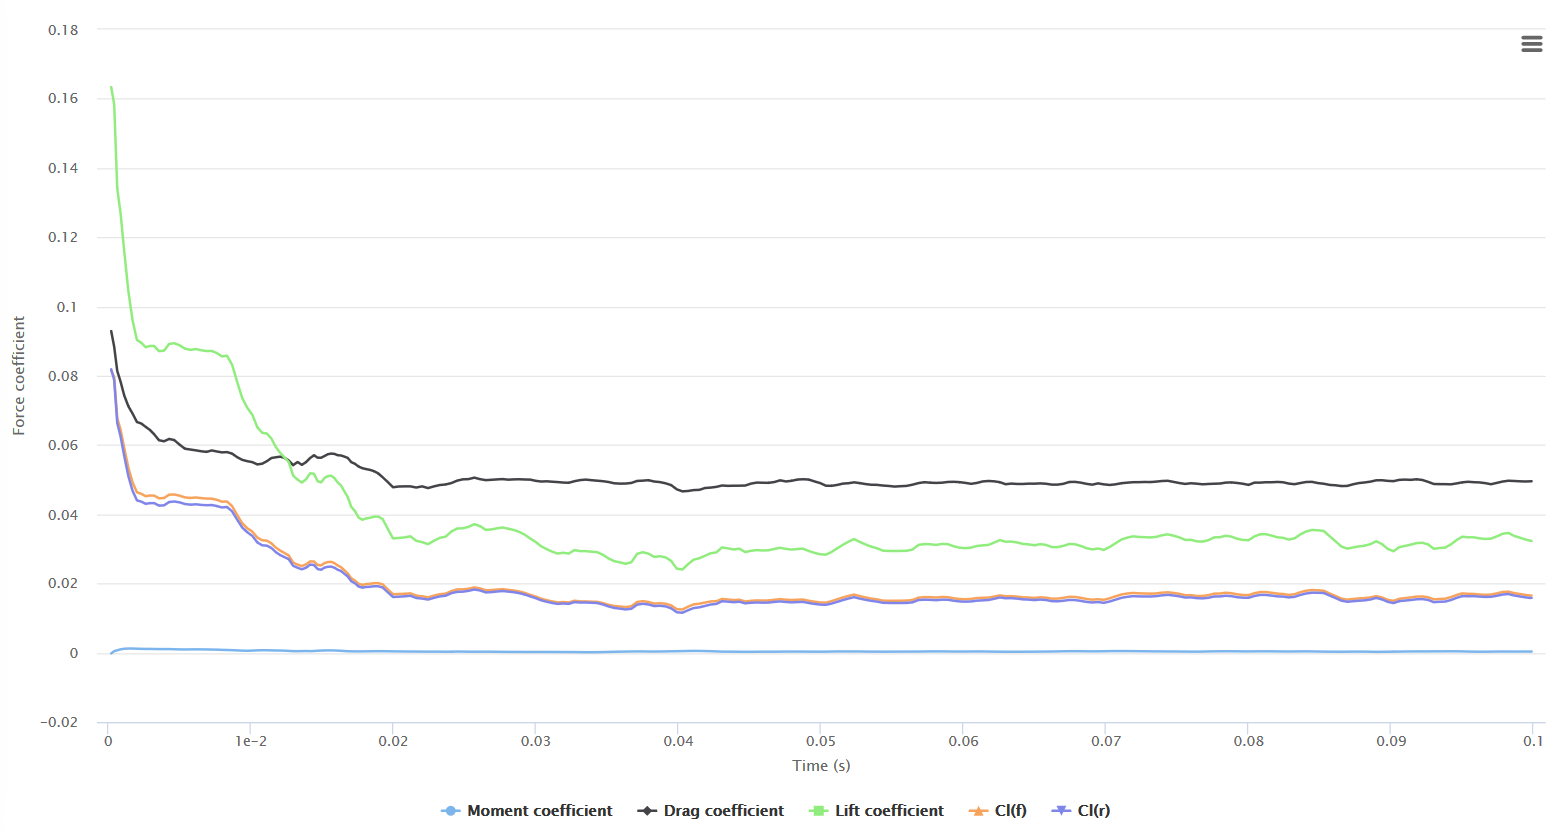
Task: Toggle the Moment coefficient series label
Action: pos(539,811)
